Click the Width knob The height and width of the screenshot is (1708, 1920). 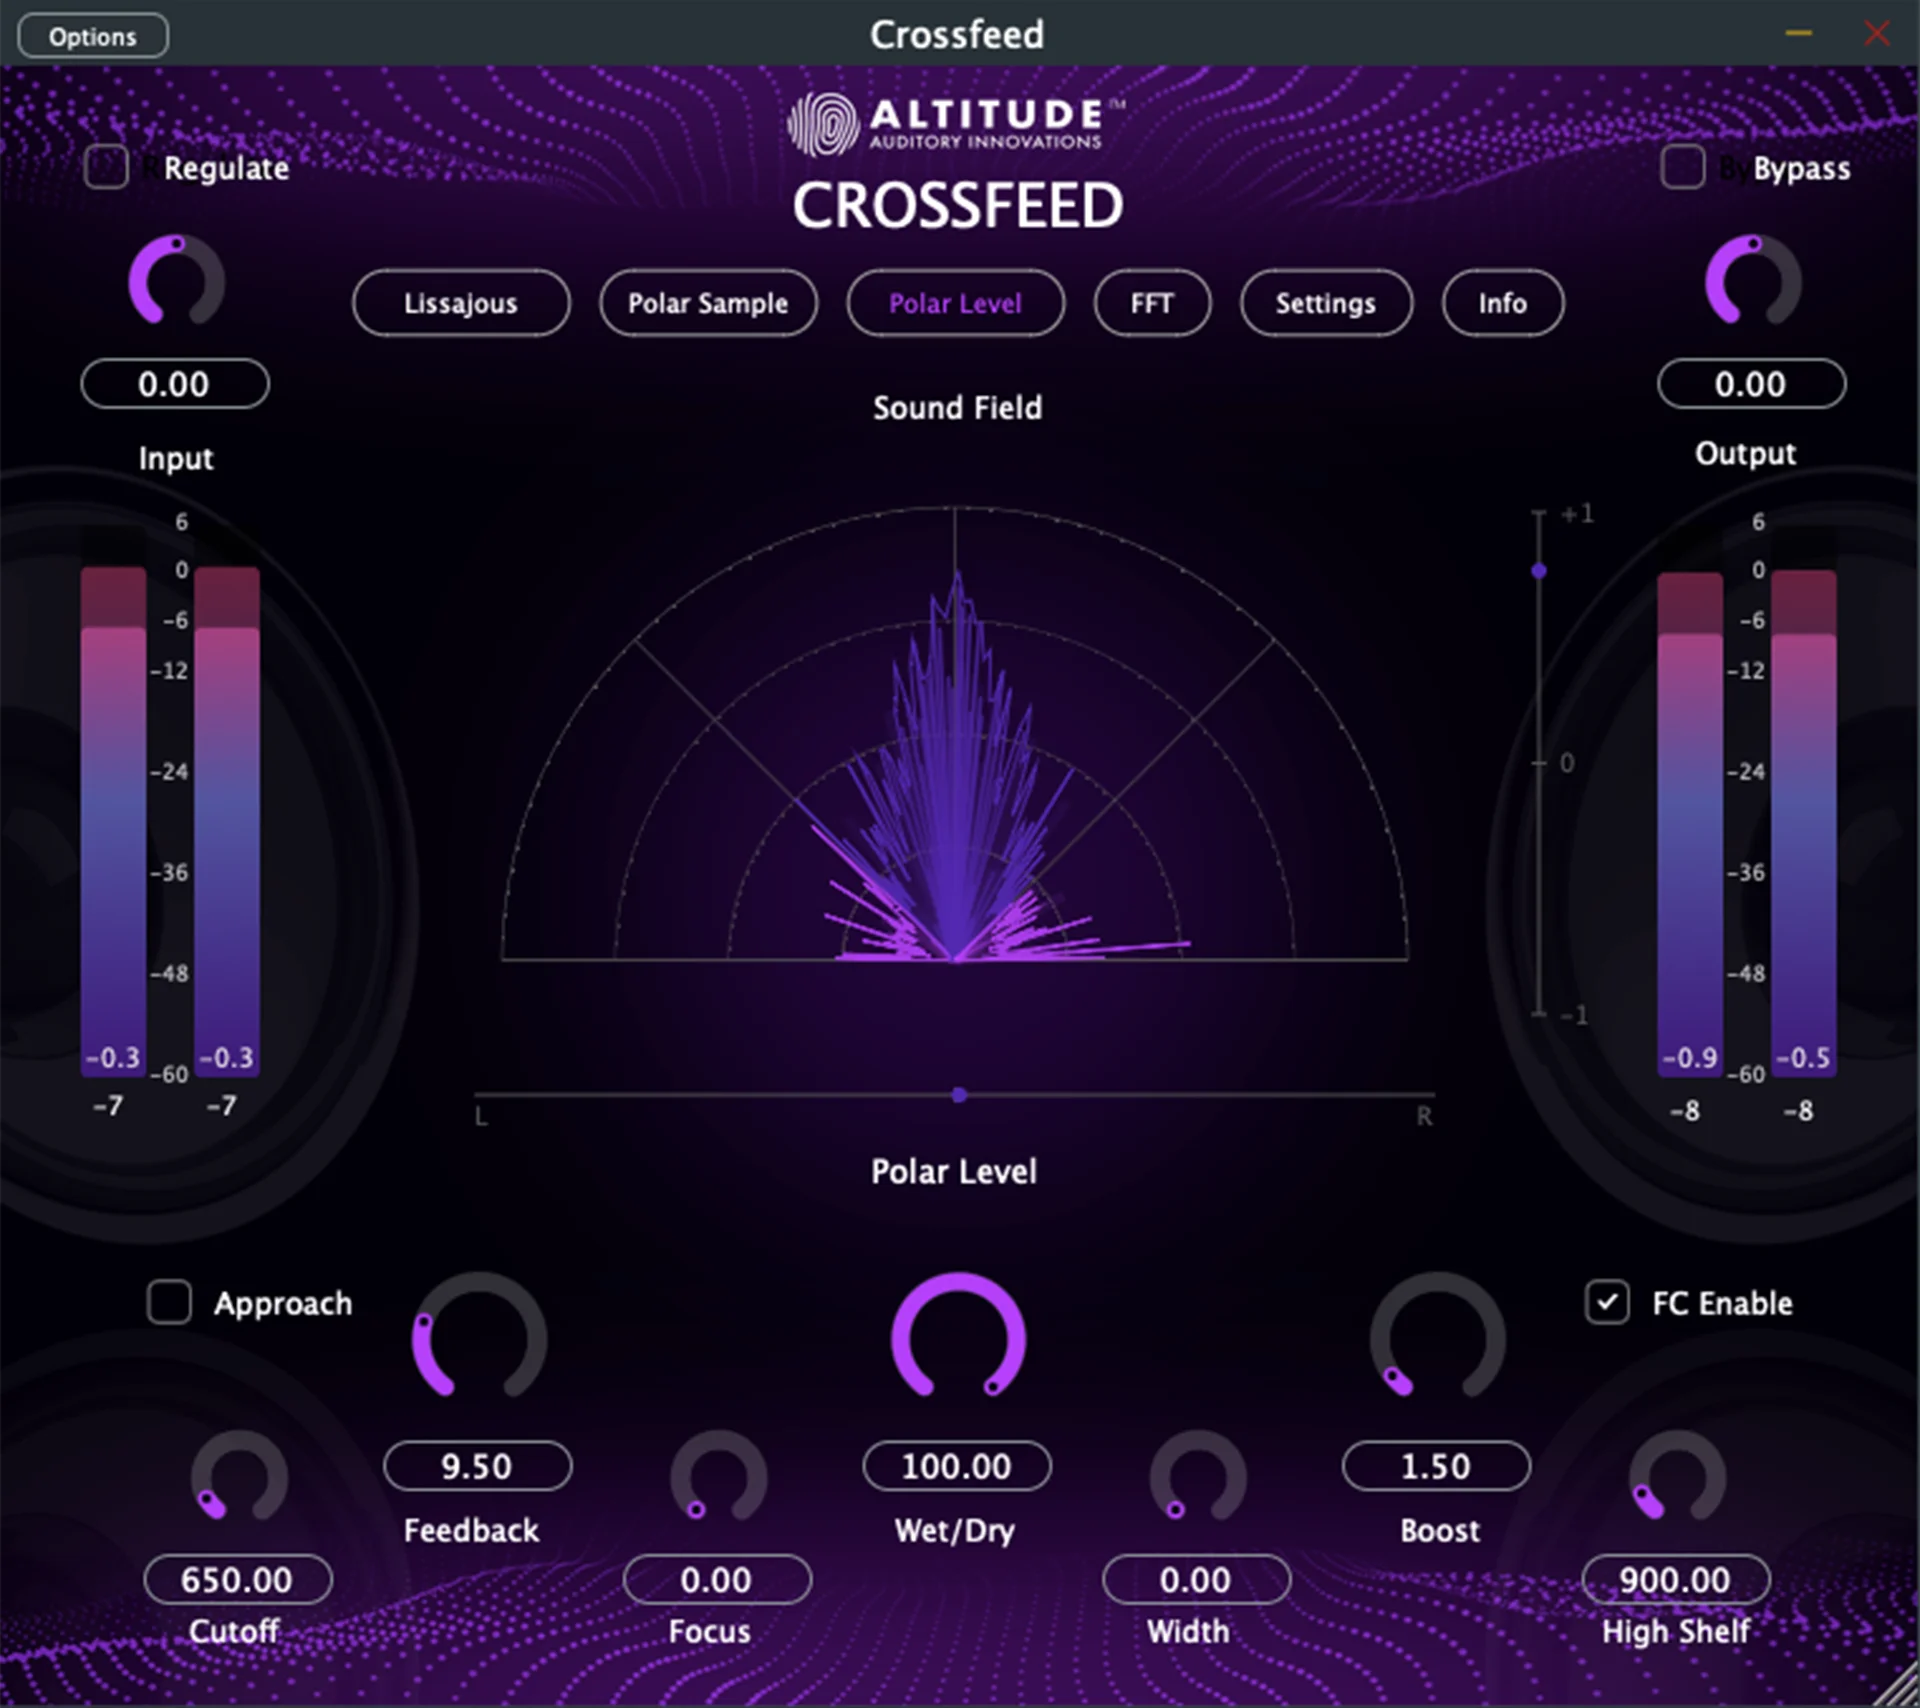[x=1197, y=1478]
